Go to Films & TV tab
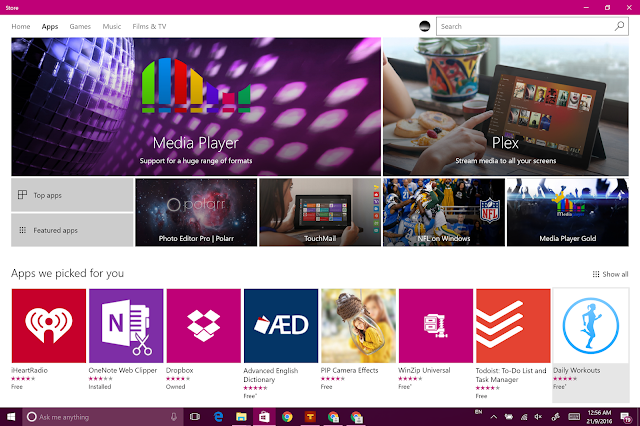The height and width of the screenshot is (426, 640). 149,27
